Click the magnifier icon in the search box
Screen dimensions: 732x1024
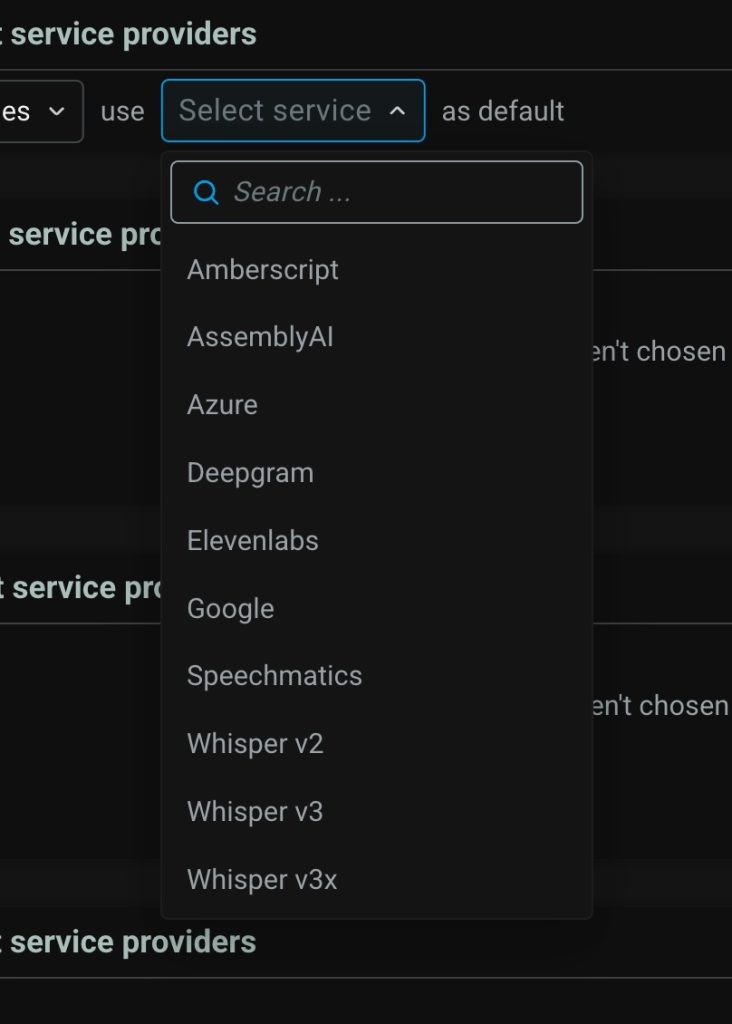[x=206, y=192]
